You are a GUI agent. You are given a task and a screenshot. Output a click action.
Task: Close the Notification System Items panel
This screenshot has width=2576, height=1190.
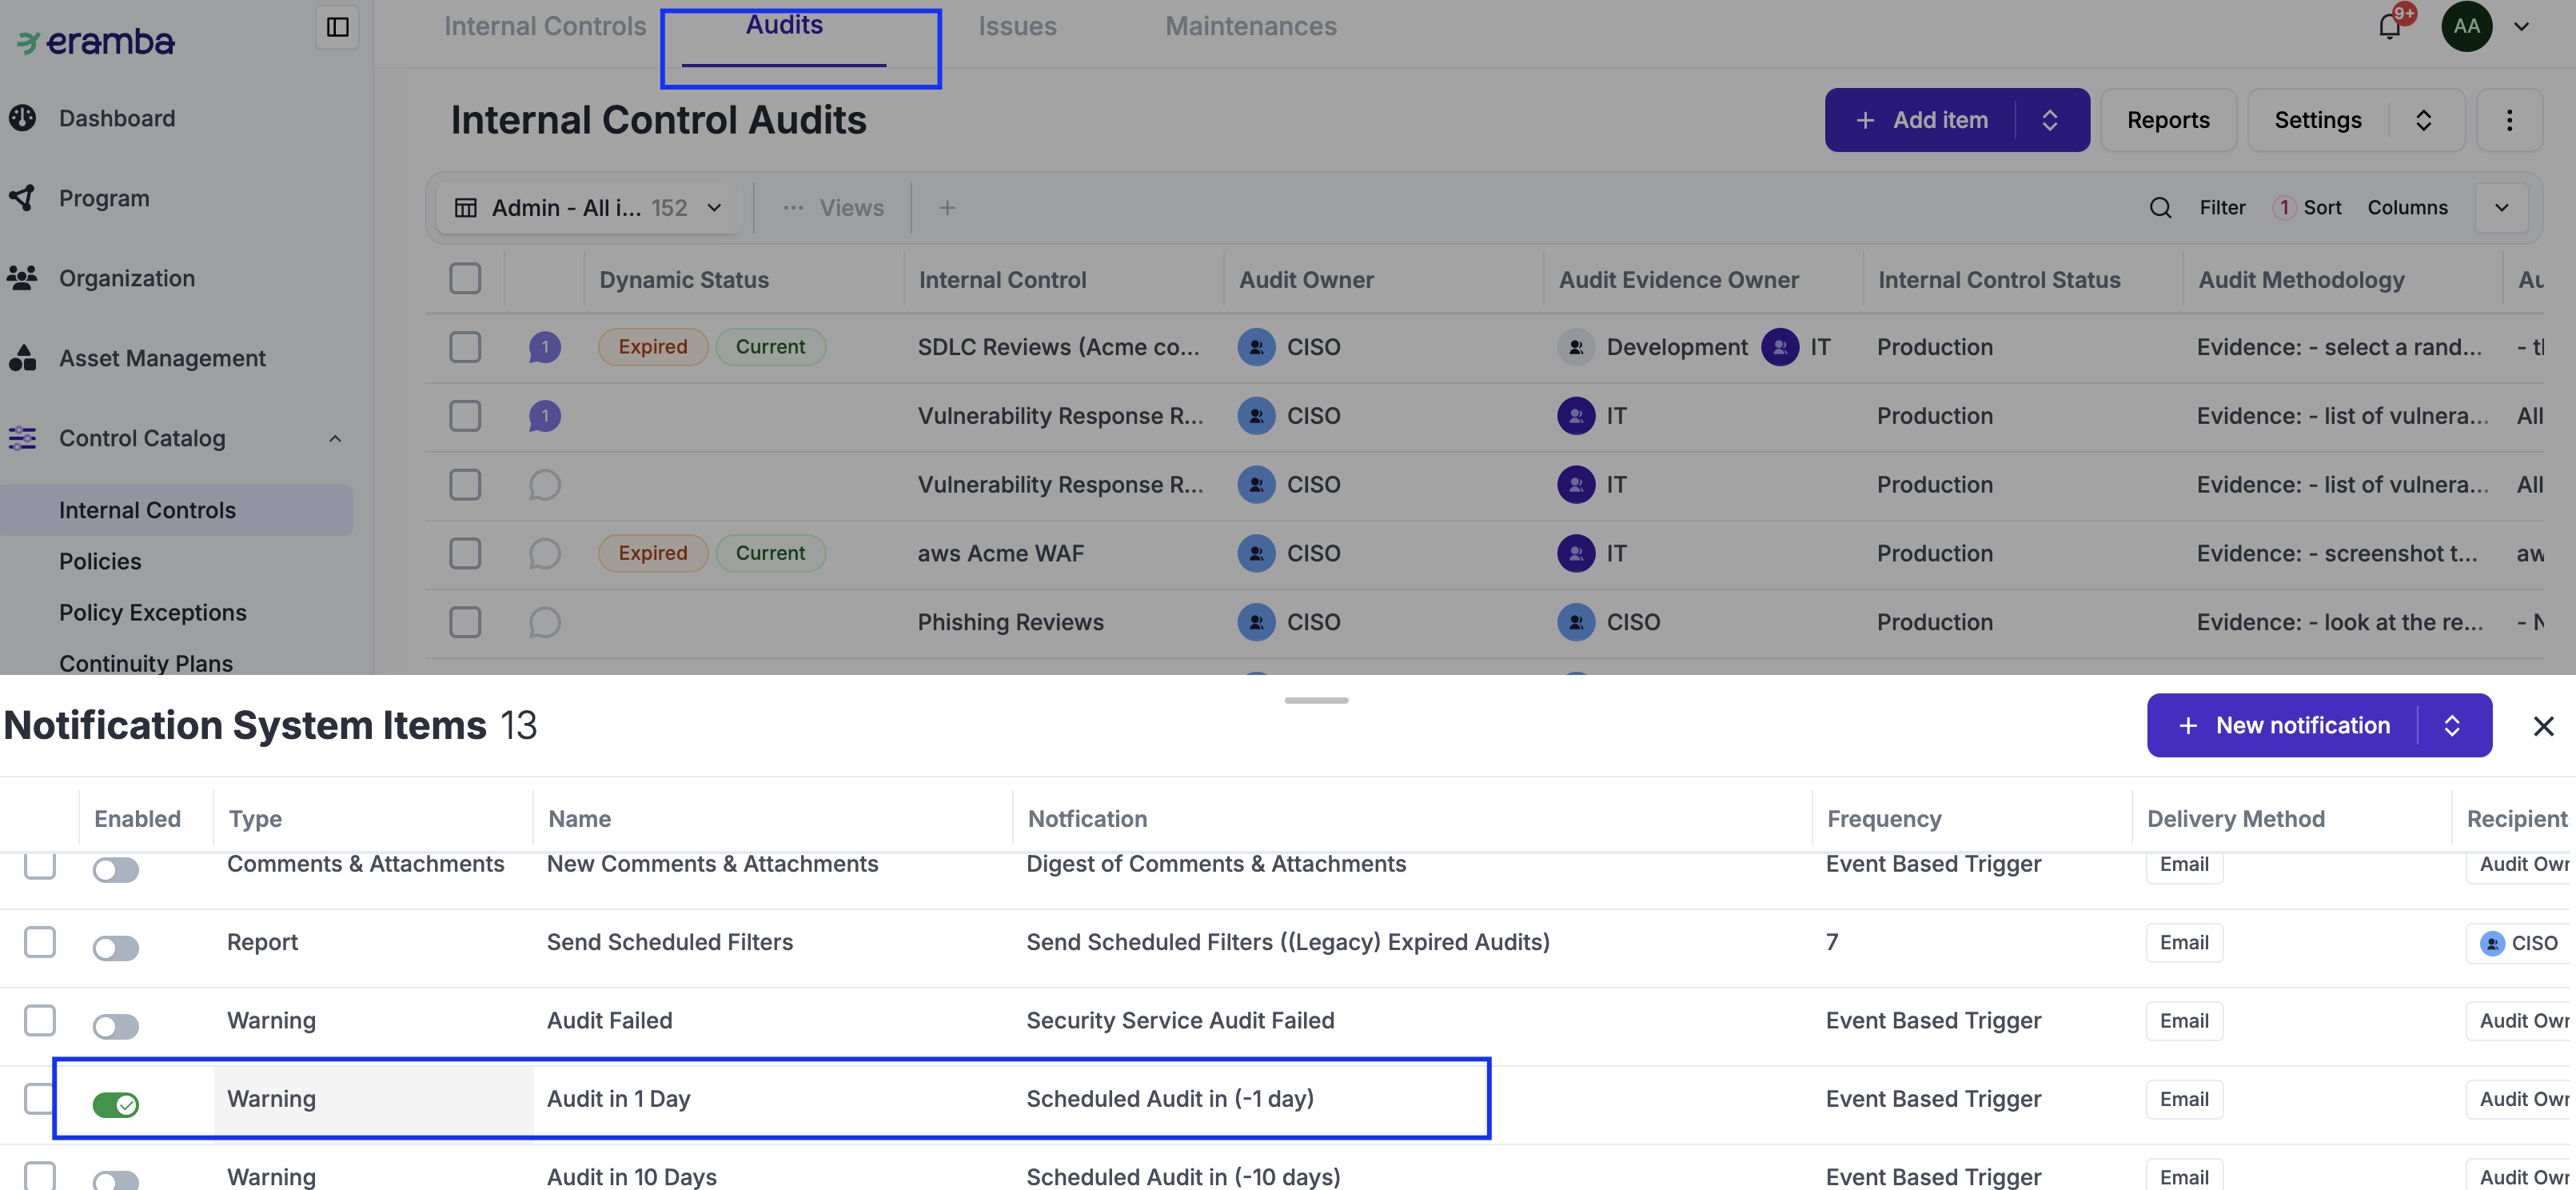(2543, 726)
